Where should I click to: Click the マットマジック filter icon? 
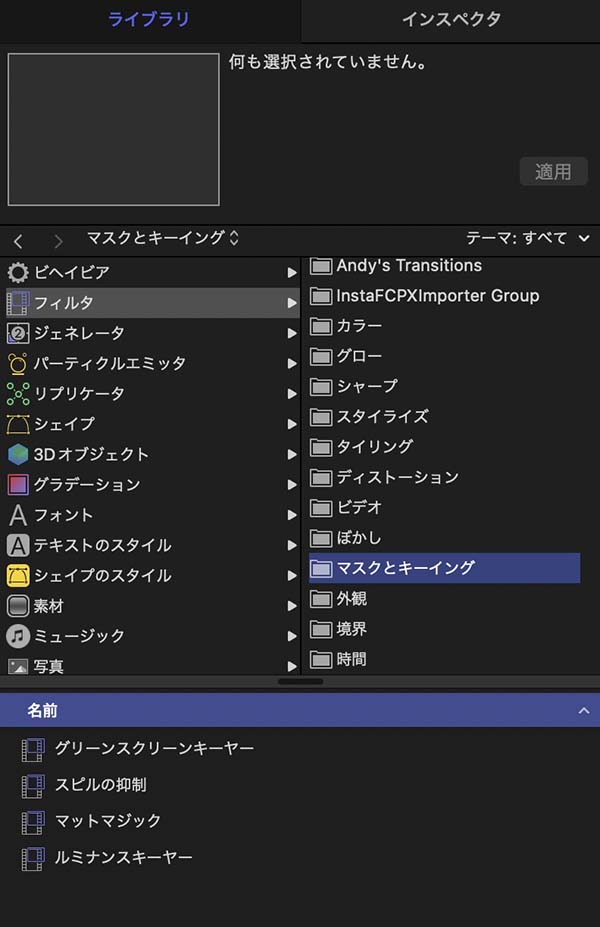pyautogui.click(x=33, y=822)
